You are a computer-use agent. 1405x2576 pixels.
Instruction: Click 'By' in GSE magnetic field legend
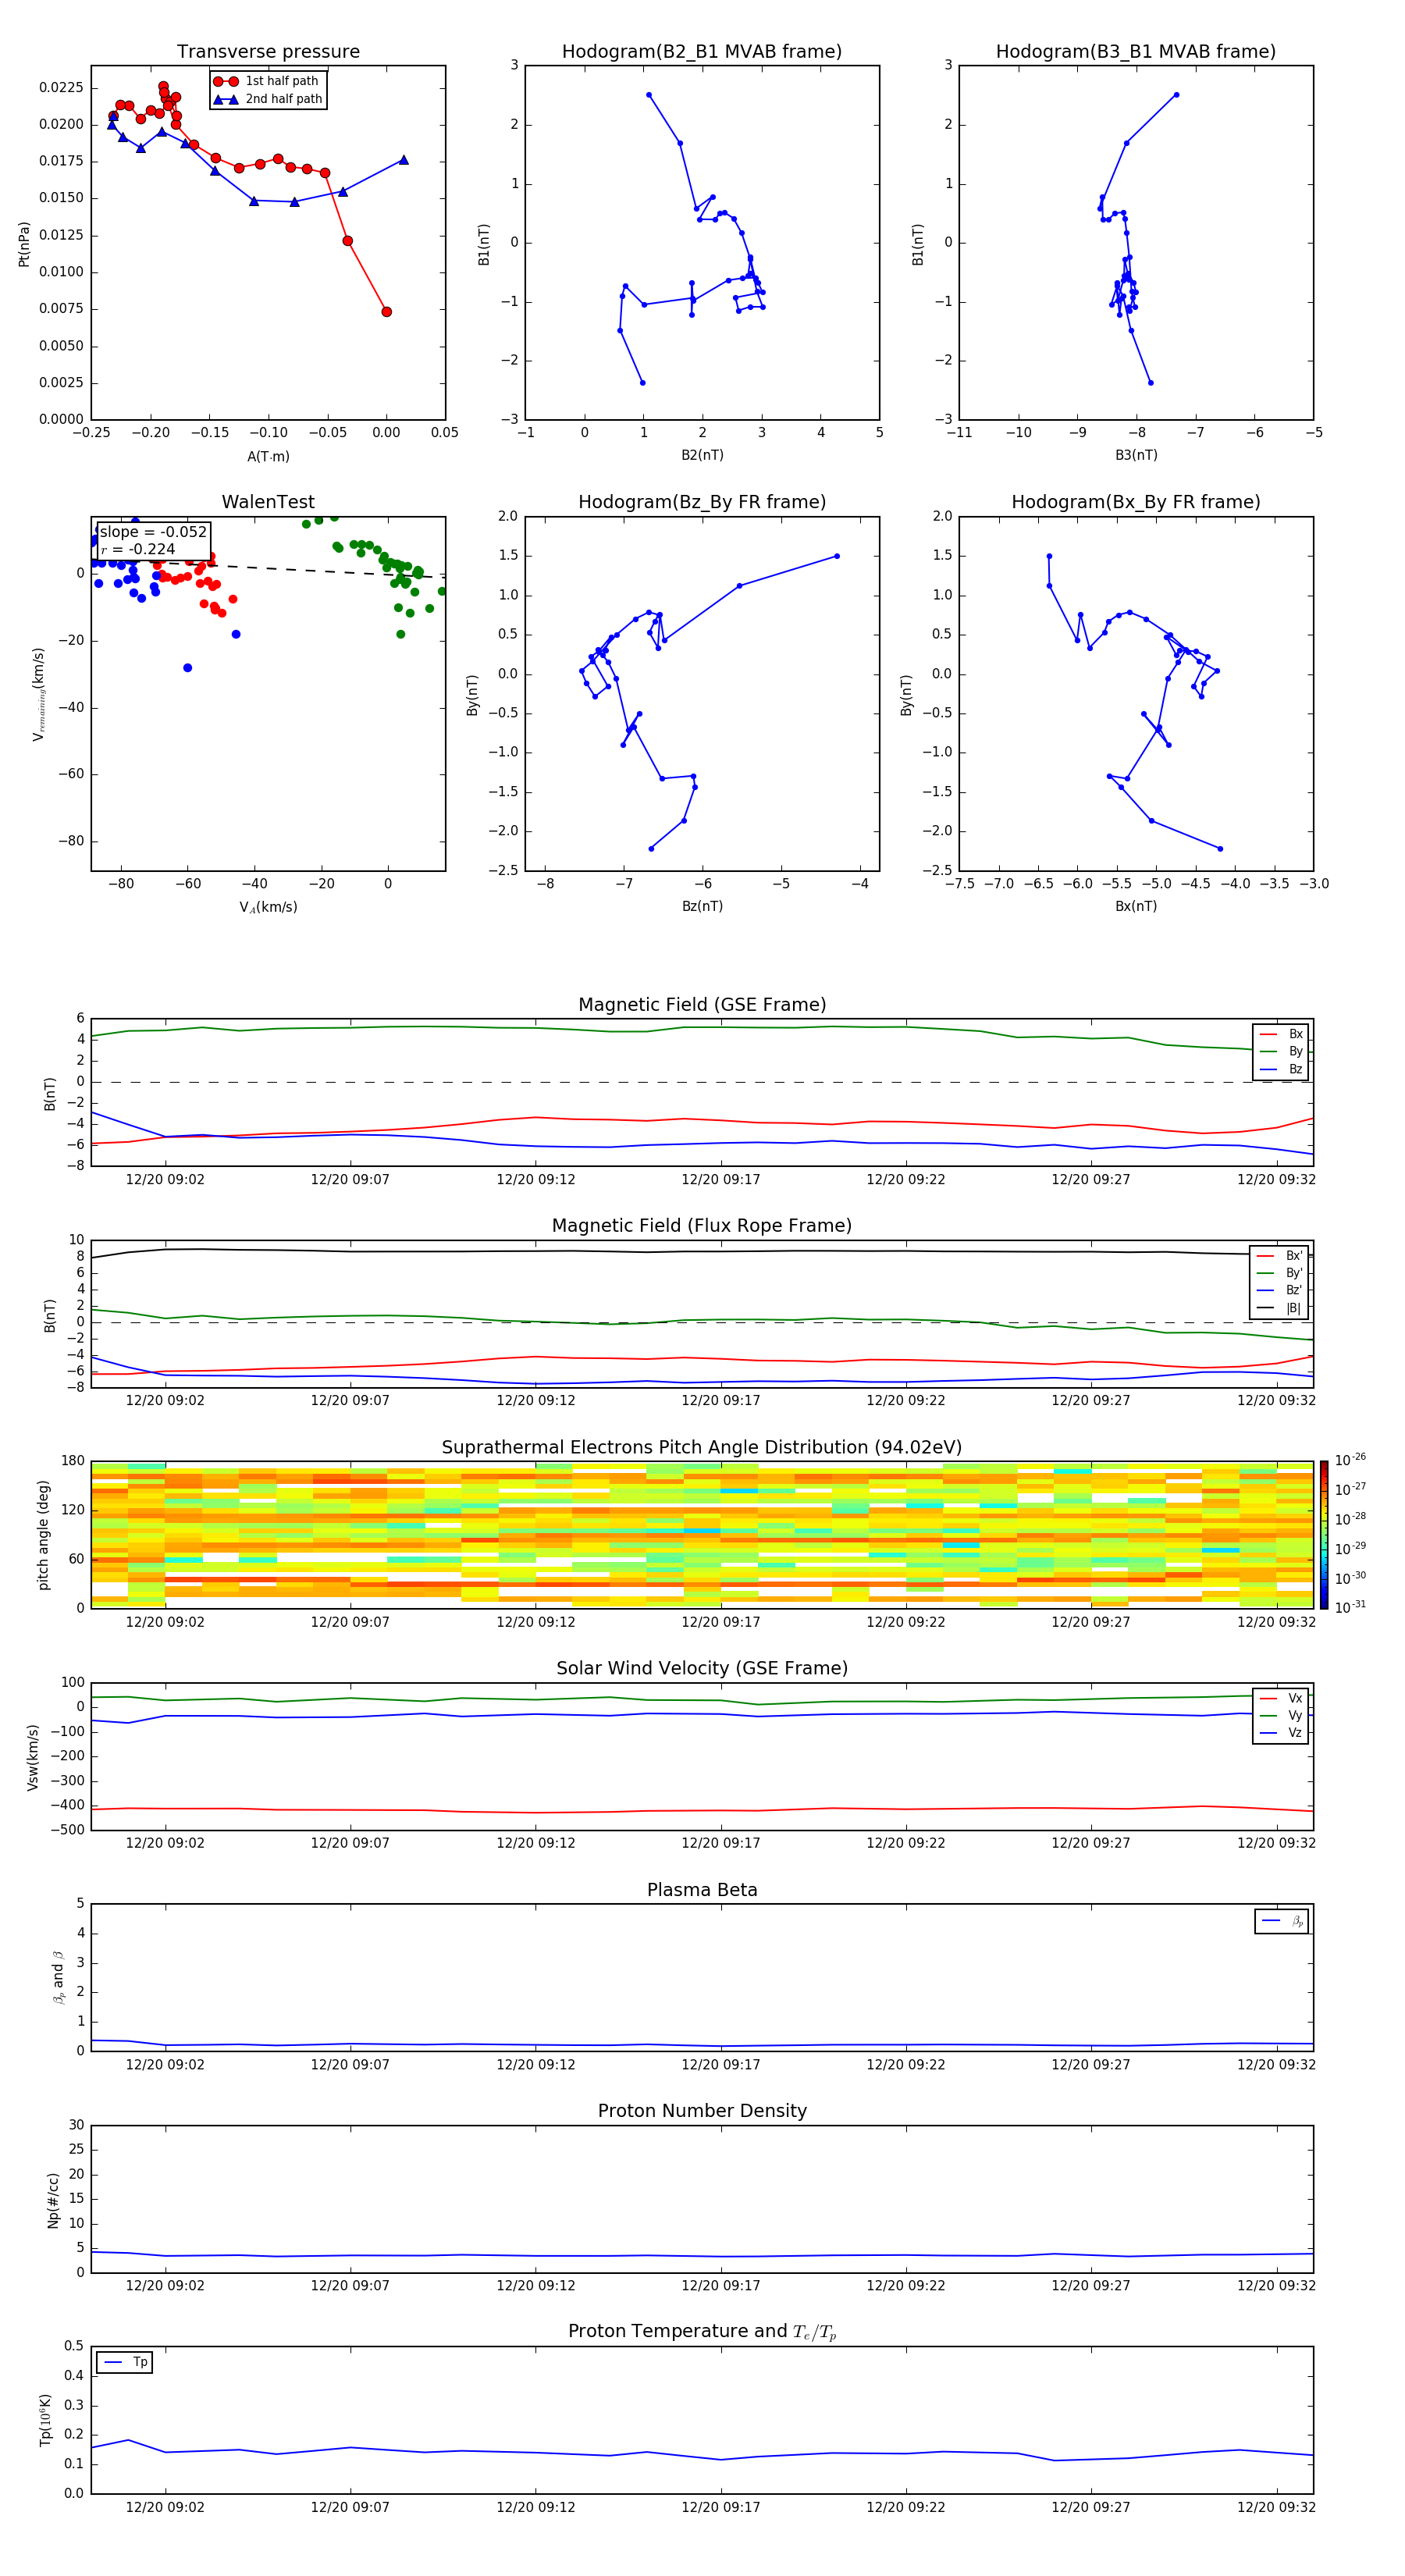coord(1295,1052)
